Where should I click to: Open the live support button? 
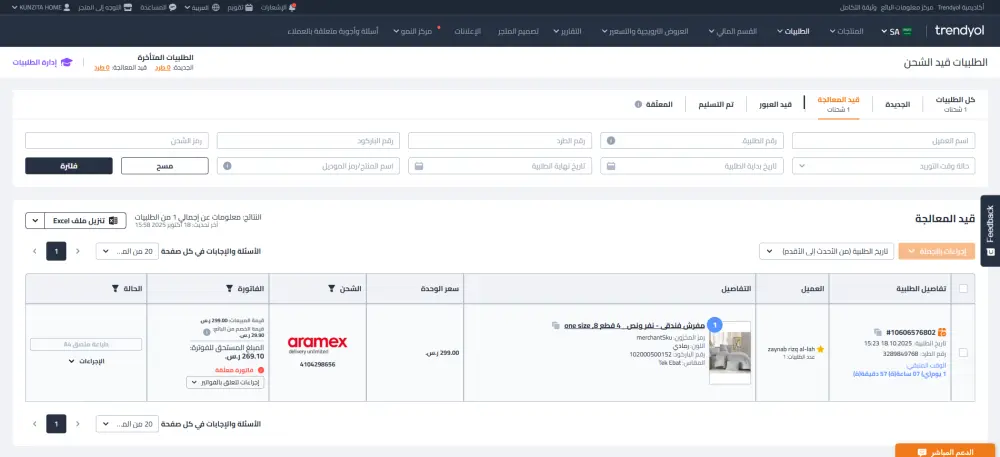click(945, 451)
